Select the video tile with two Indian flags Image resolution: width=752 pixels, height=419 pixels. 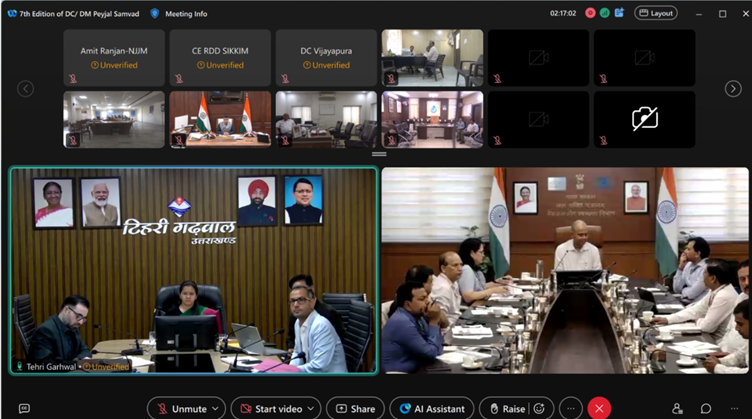pyautogui.click(x=220, y=119)
